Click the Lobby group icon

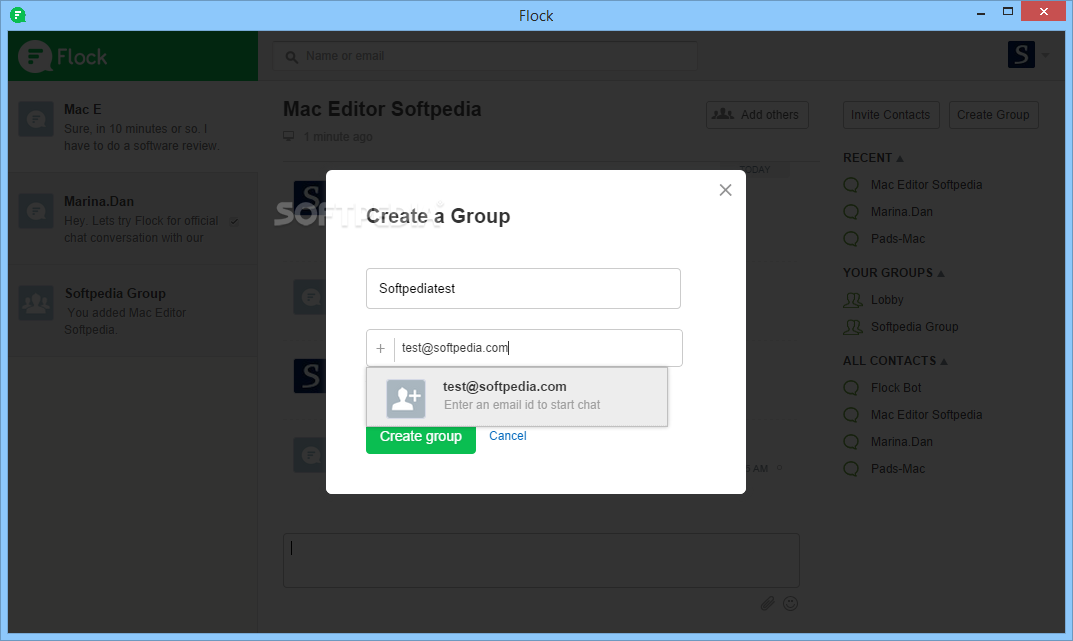[853, 300]
